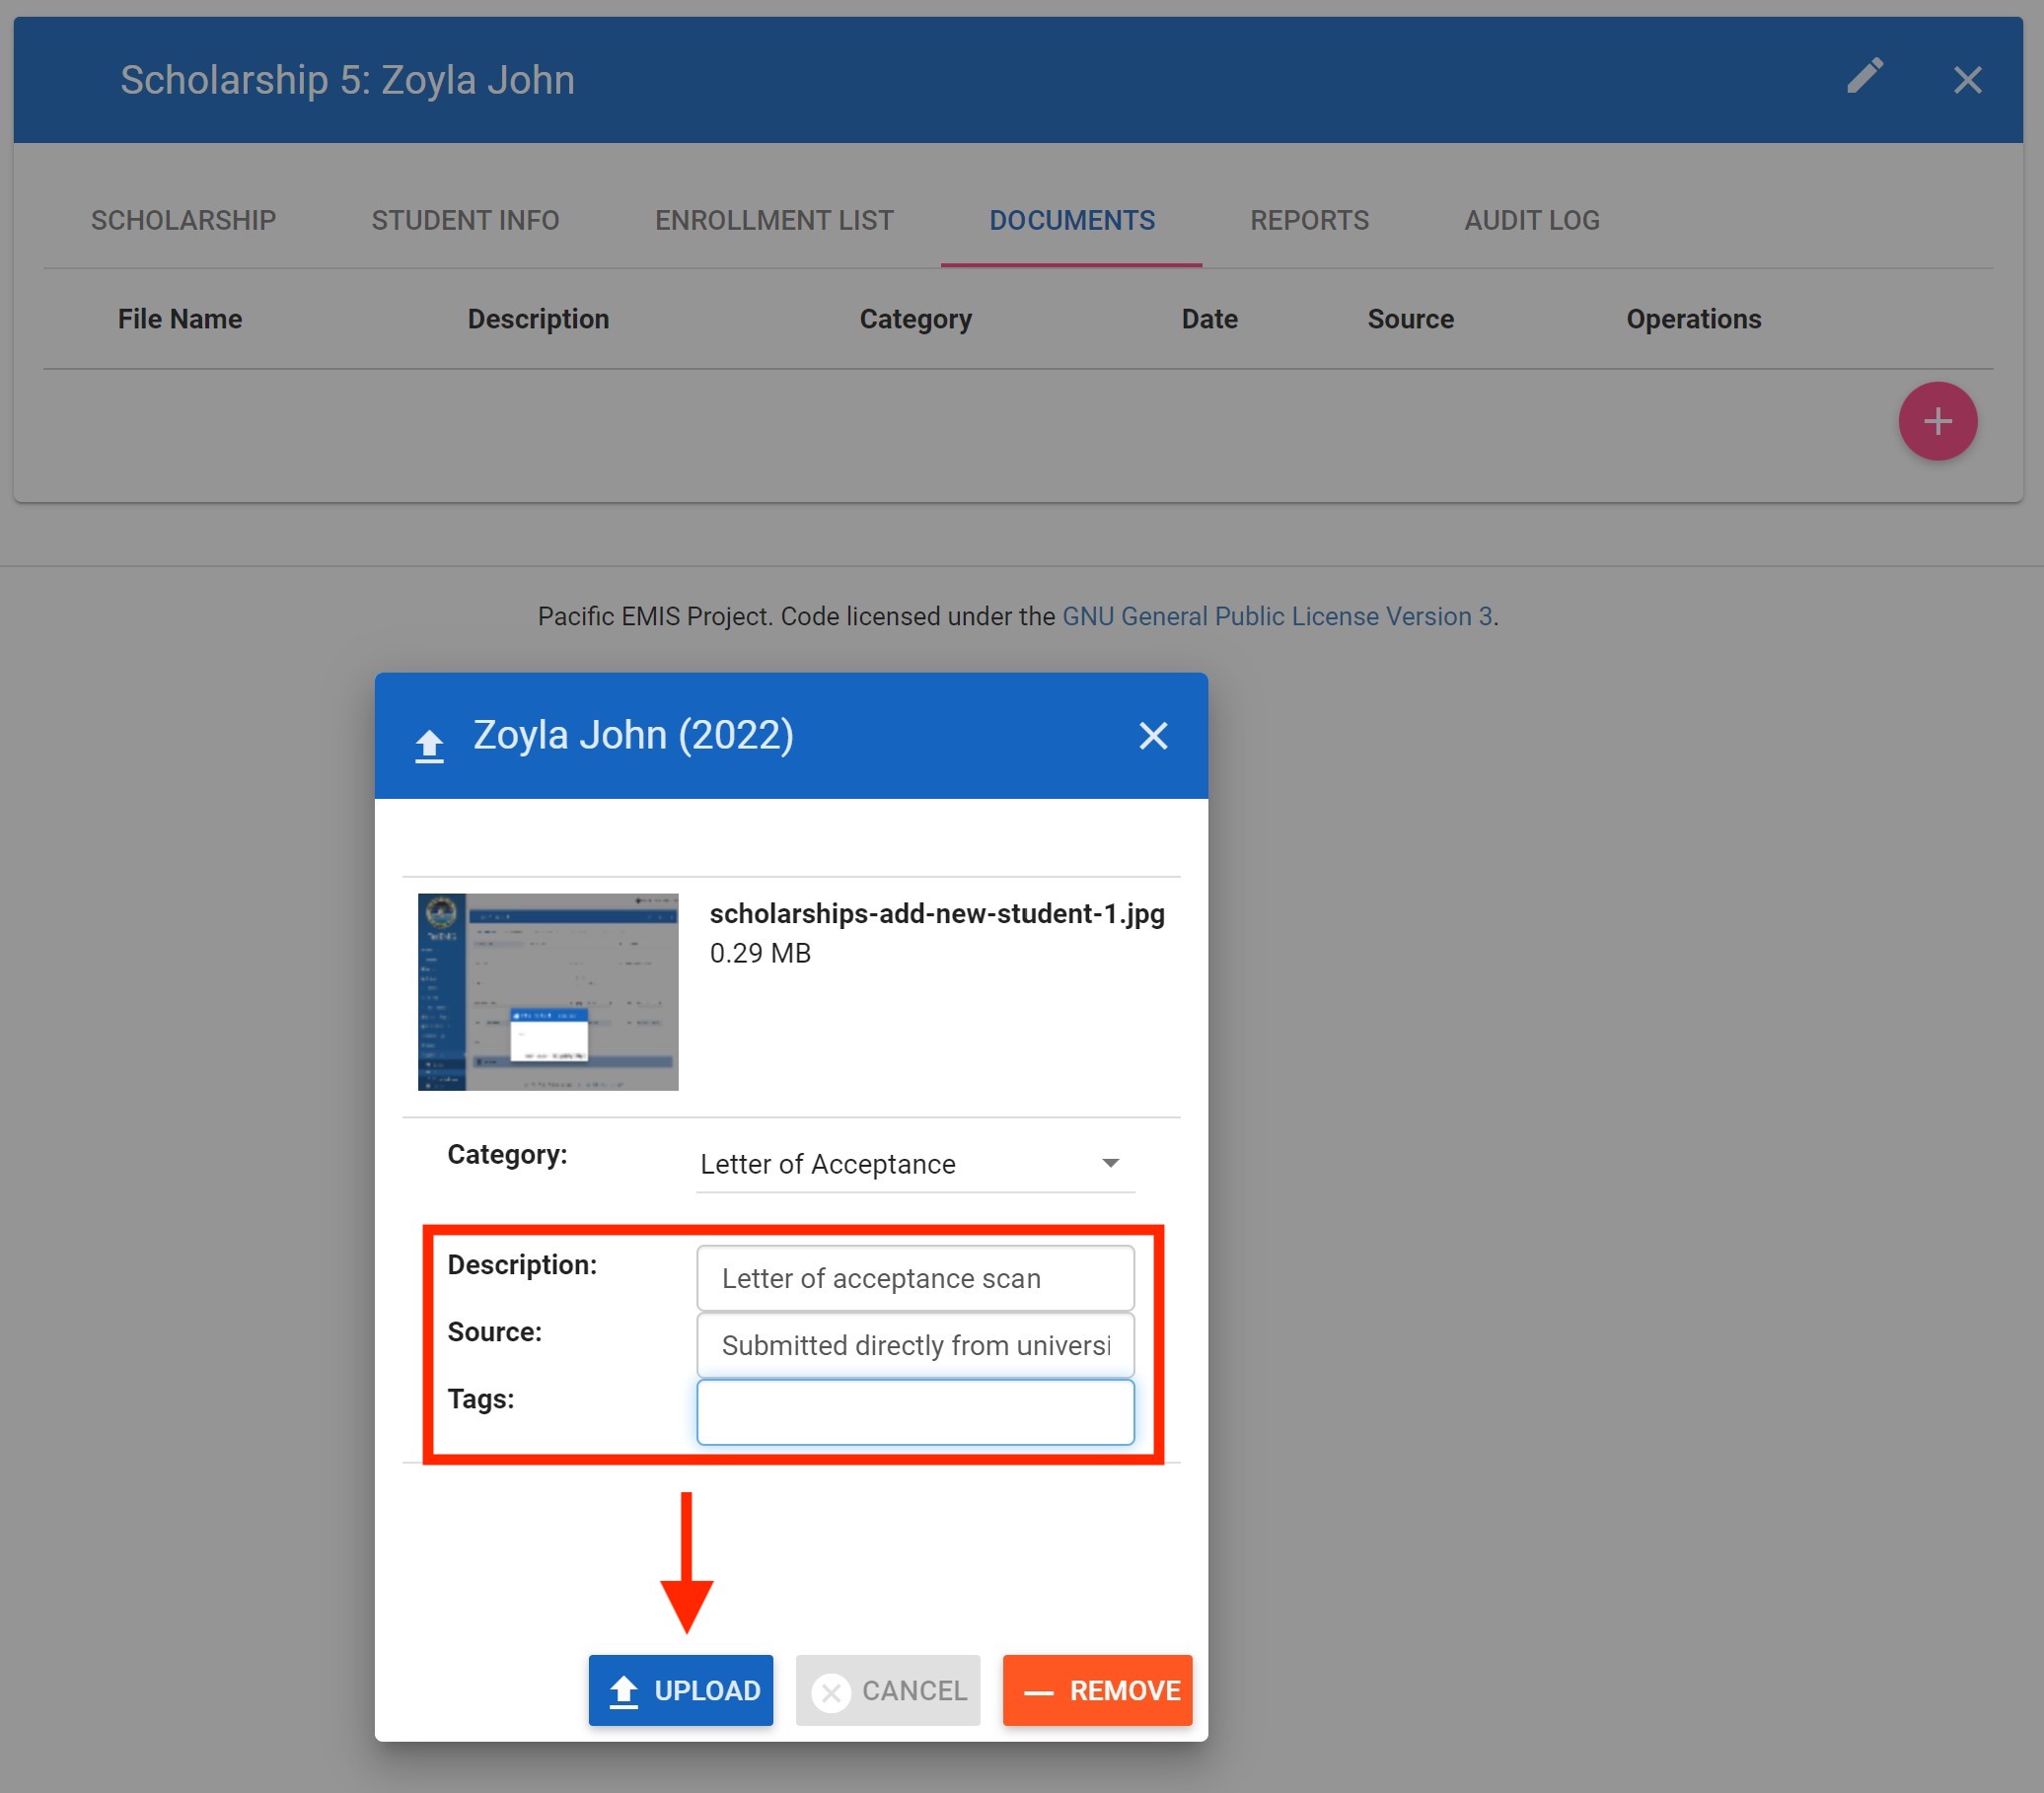
Task: Close the Scholarship 5 panel with X
Action: [1967, 80]
